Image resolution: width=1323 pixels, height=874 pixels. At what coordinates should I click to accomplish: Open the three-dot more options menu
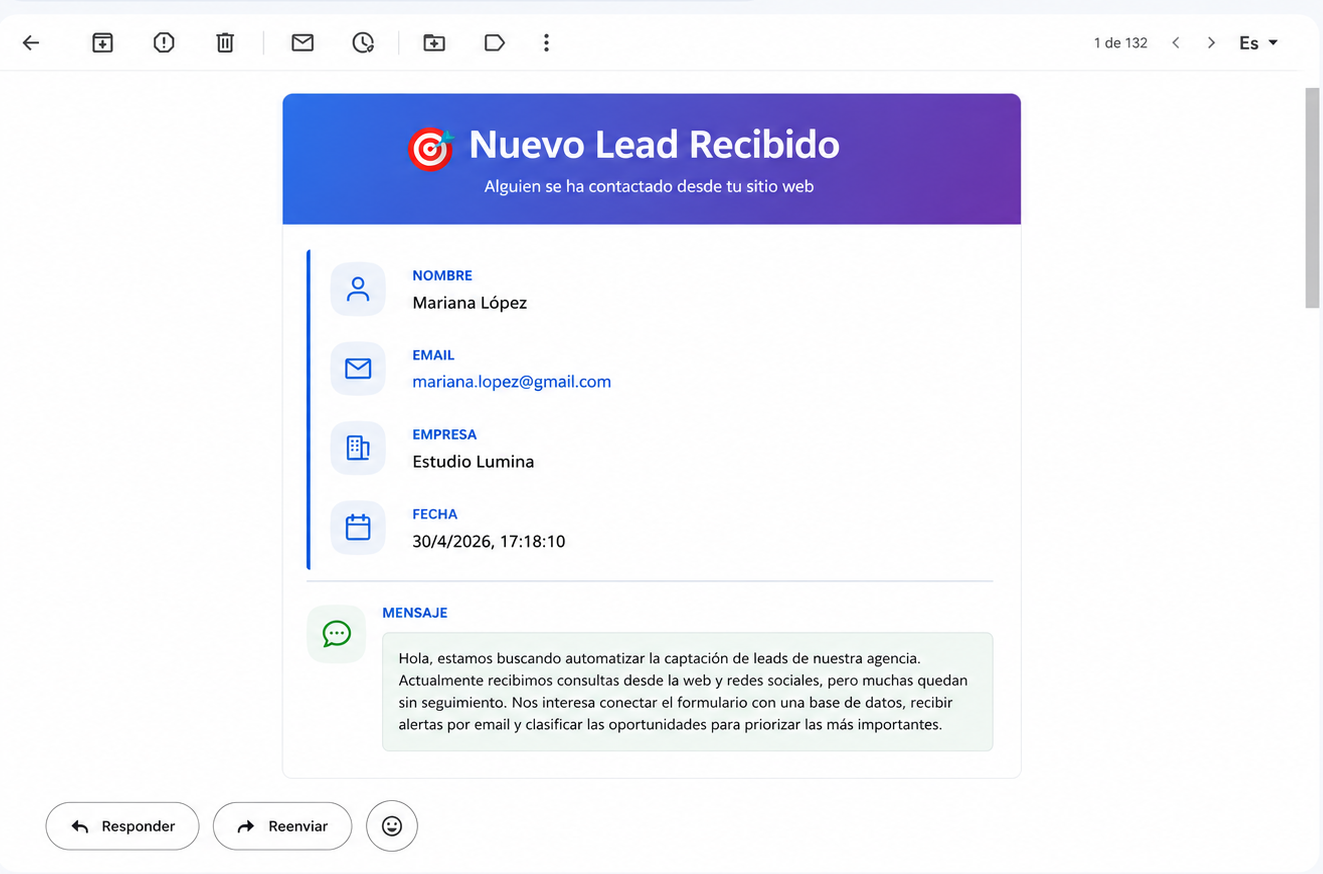[x=546, y=43]
